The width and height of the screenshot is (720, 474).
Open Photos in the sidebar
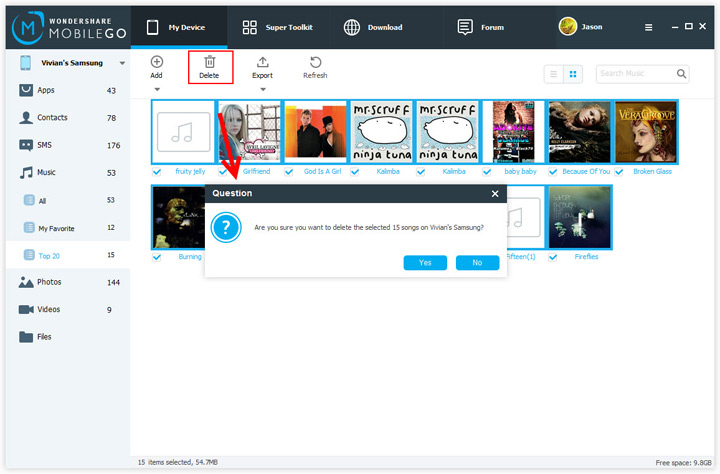(68, 282)
